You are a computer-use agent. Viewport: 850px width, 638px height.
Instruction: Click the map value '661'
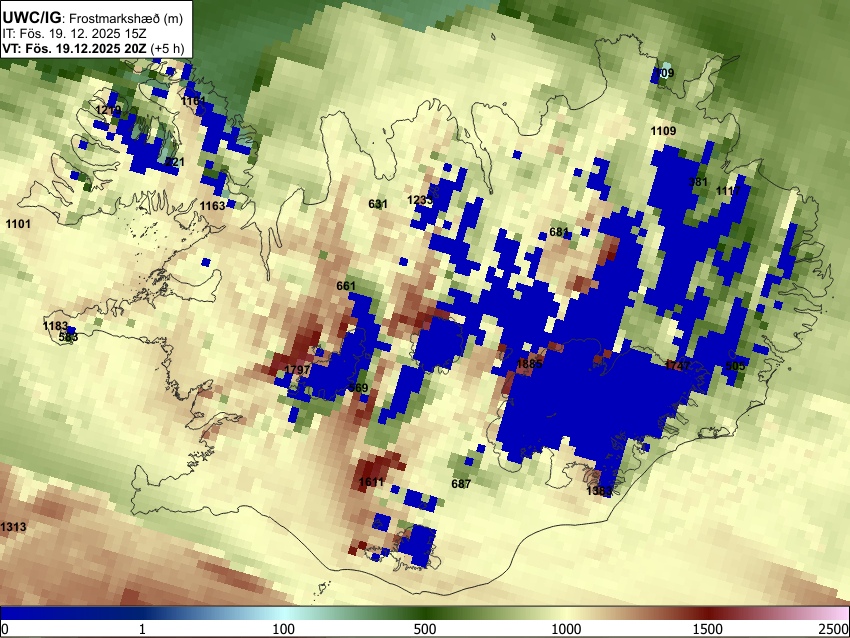[346, 286]
